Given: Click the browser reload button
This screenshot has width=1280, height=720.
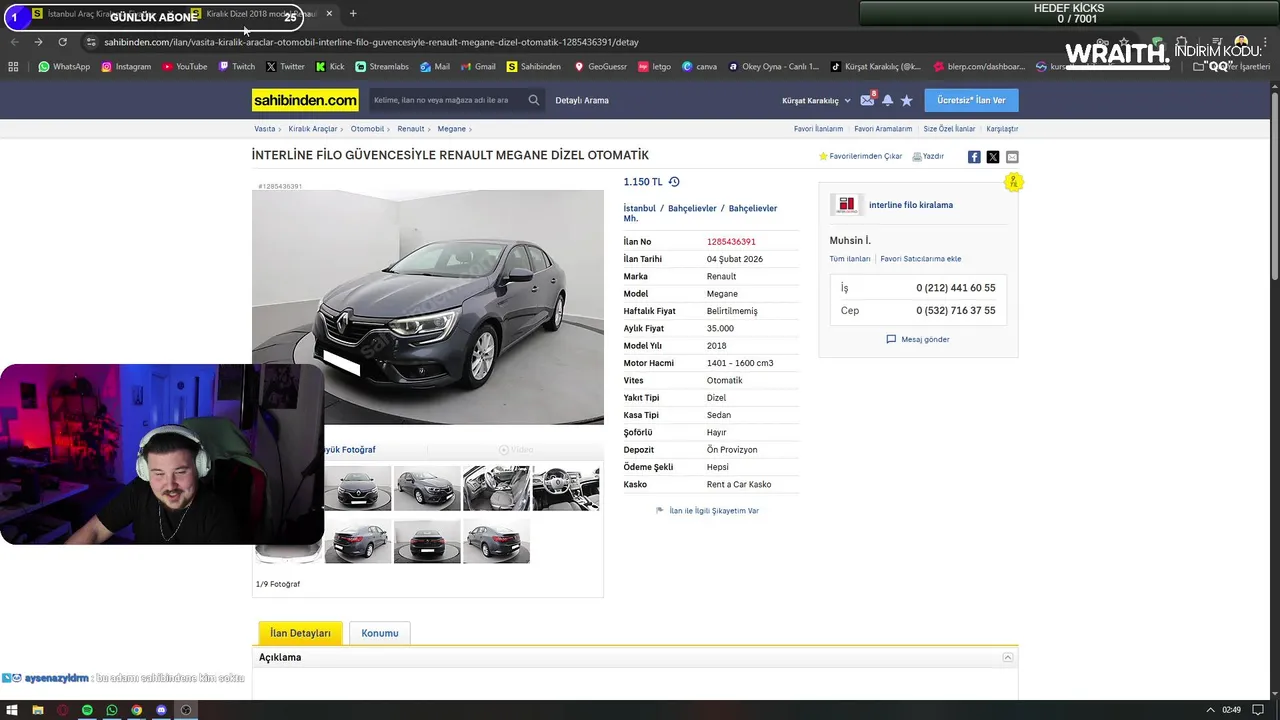Looking at the screenshot, I should (62, 42).
